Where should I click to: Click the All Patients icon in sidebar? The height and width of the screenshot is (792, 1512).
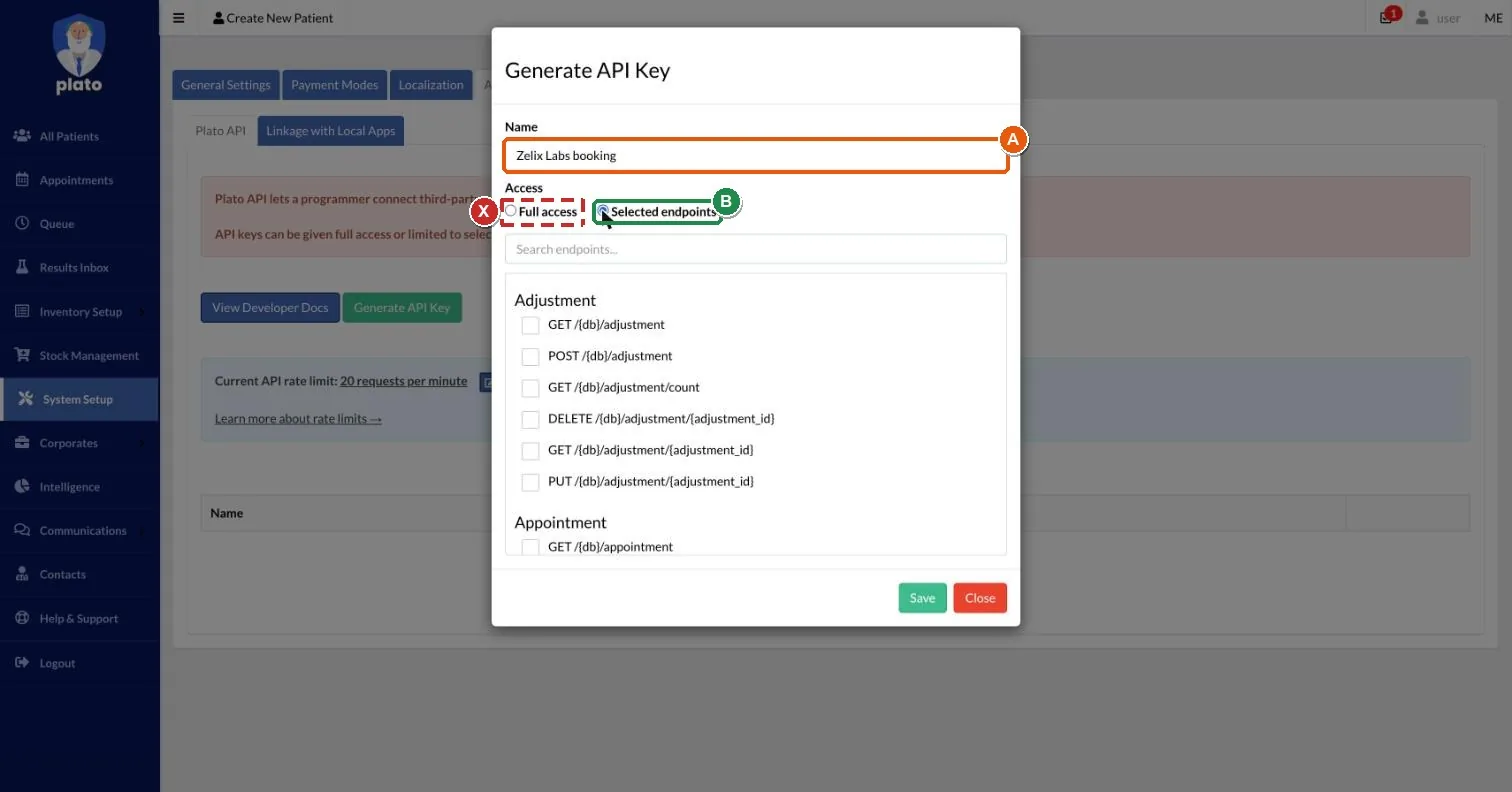click(22, 136)
